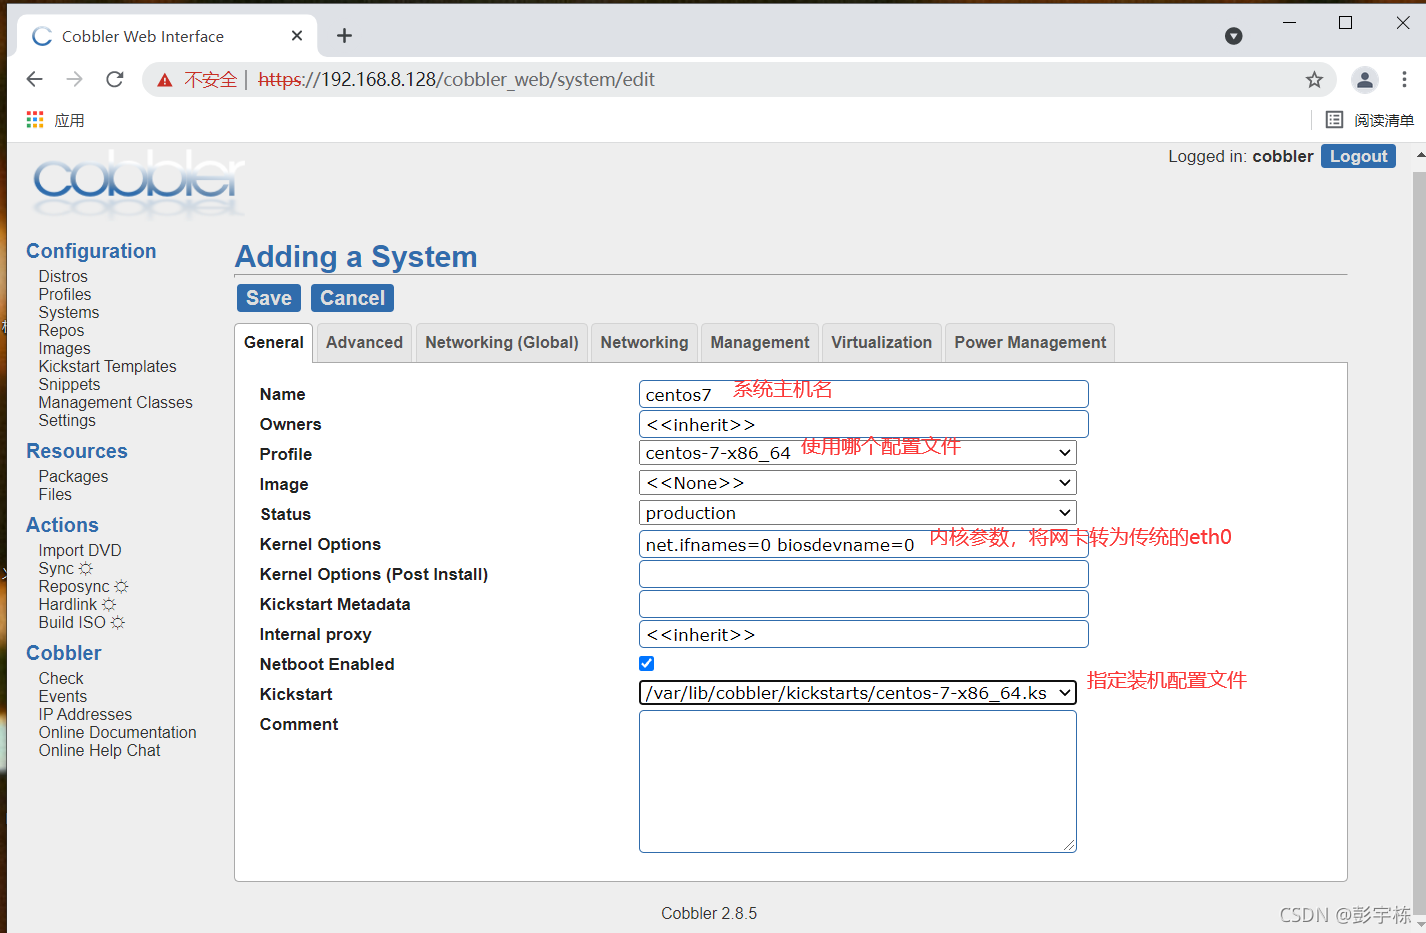Open Settings in the sidebar
Viewport: 1426px width, 933px height.
click(x=67, y=420)
